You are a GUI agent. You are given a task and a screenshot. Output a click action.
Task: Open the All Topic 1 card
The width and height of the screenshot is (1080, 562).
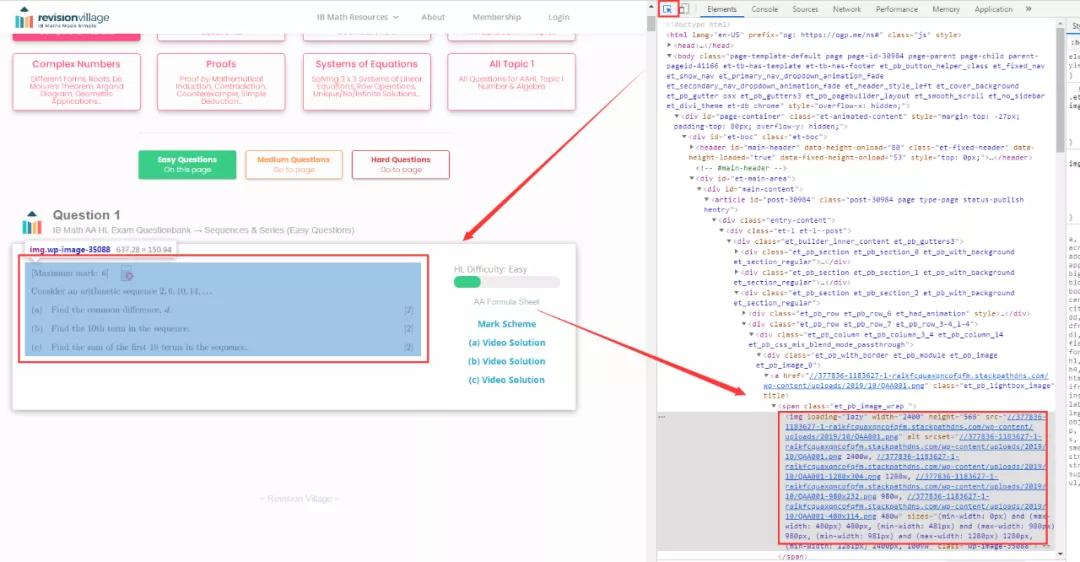(511, 82)
